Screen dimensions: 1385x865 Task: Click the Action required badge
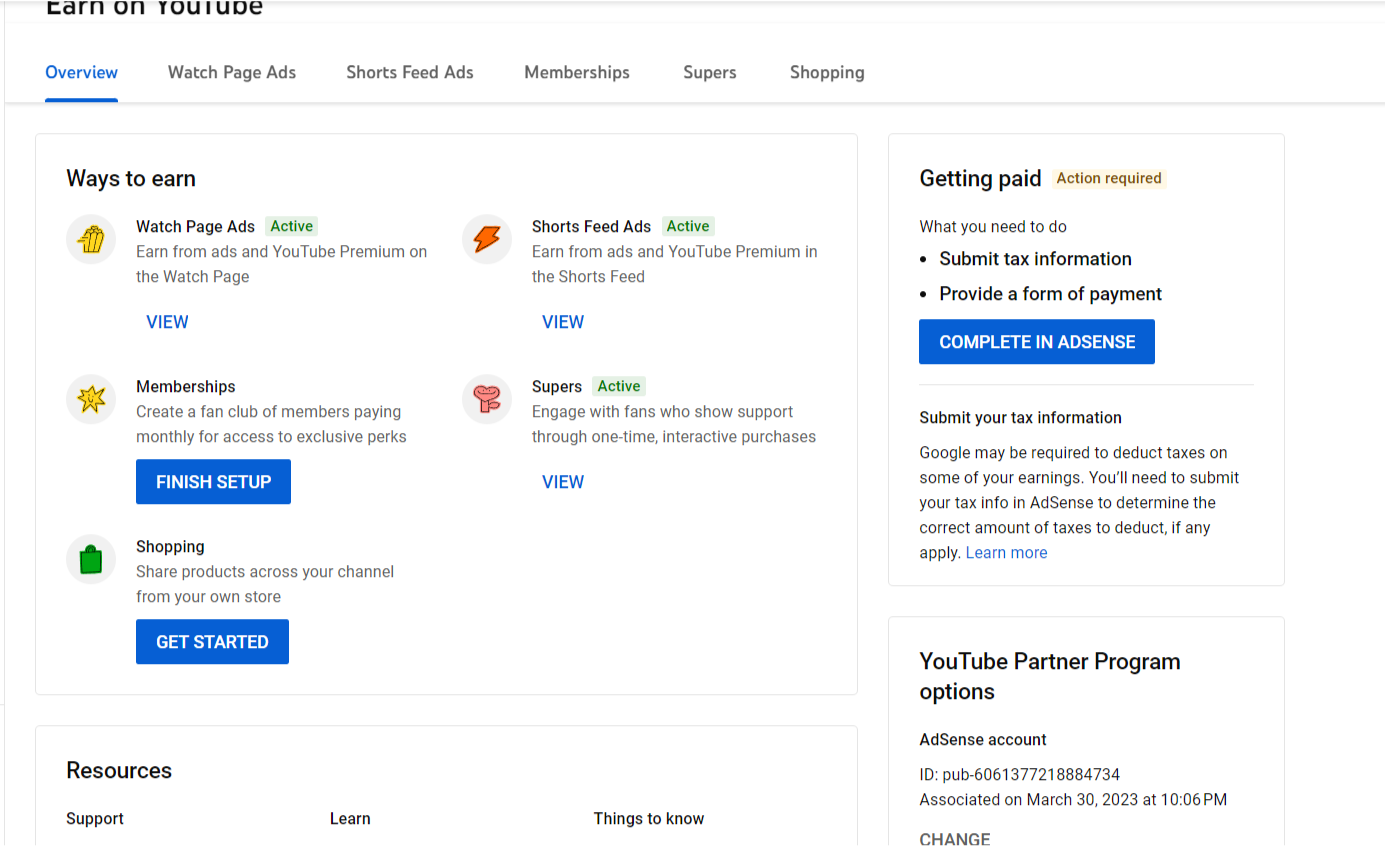tap(1109, 178)
